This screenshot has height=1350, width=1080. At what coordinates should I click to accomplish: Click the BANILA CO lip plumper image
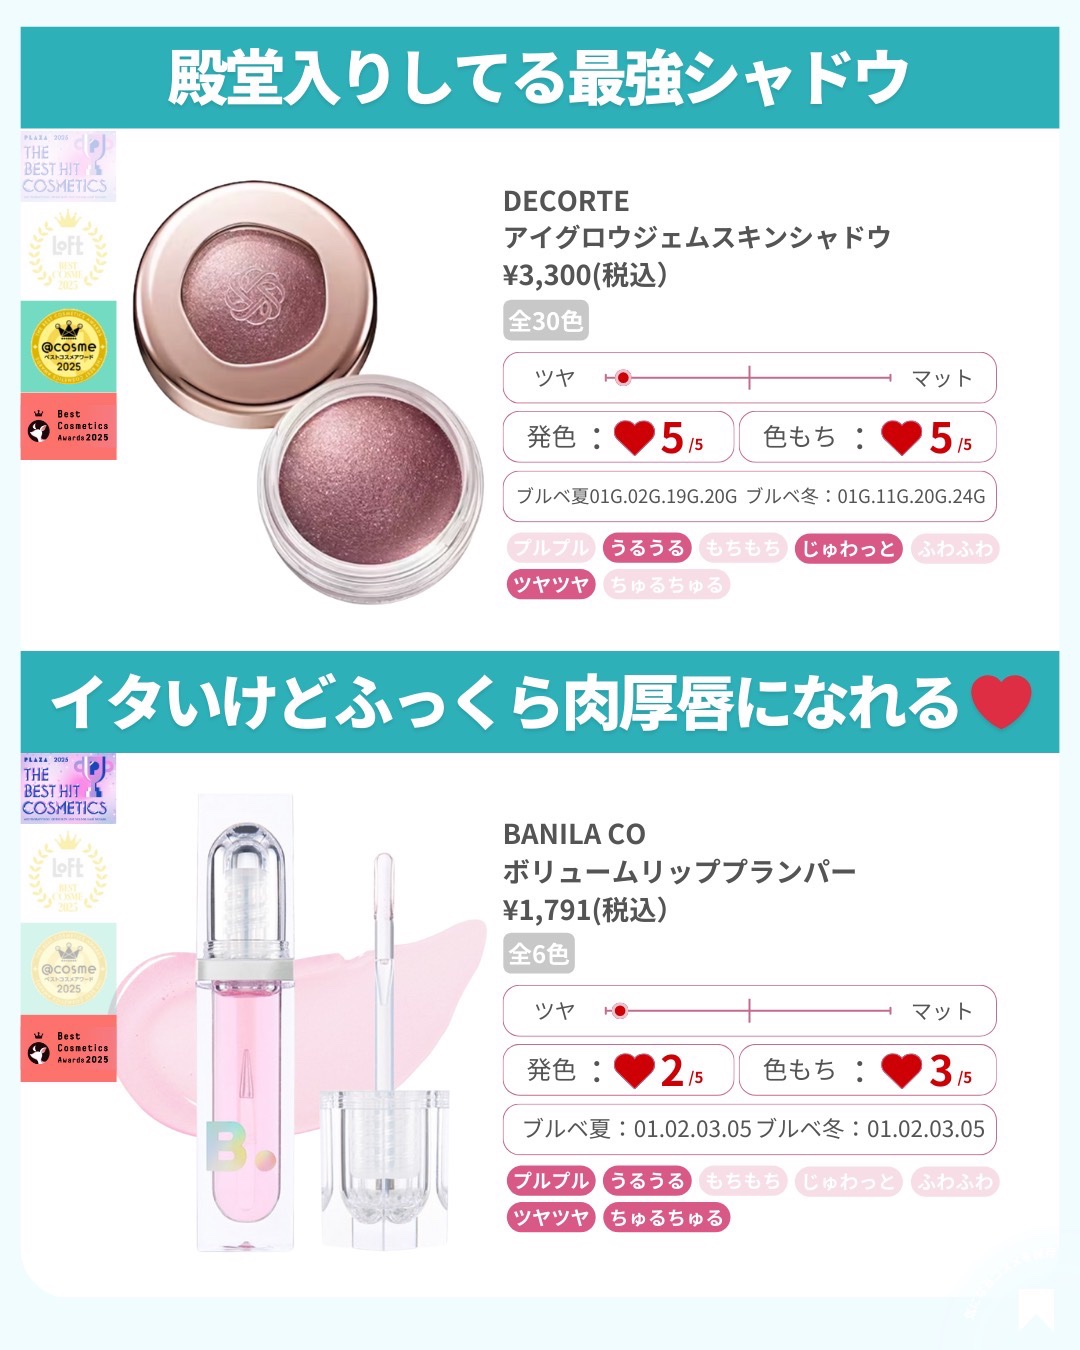300,1020
